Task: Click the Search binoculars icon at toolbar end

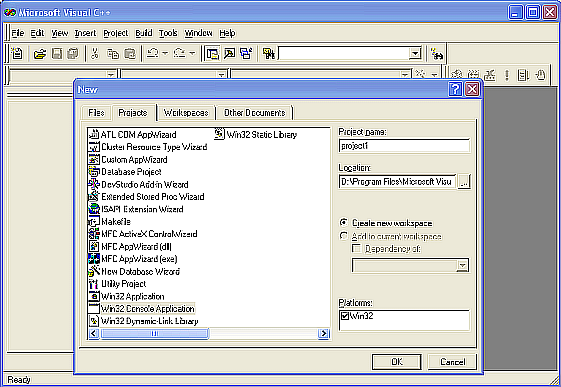Action: [x=437, y=54]
